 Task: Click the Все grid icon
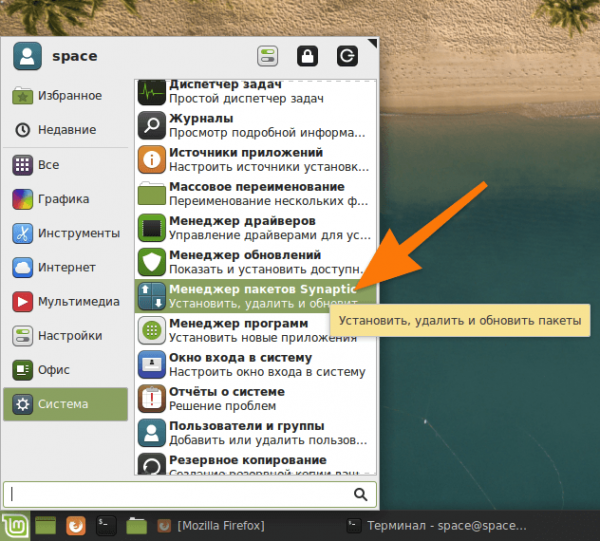[x=23, y=165]
